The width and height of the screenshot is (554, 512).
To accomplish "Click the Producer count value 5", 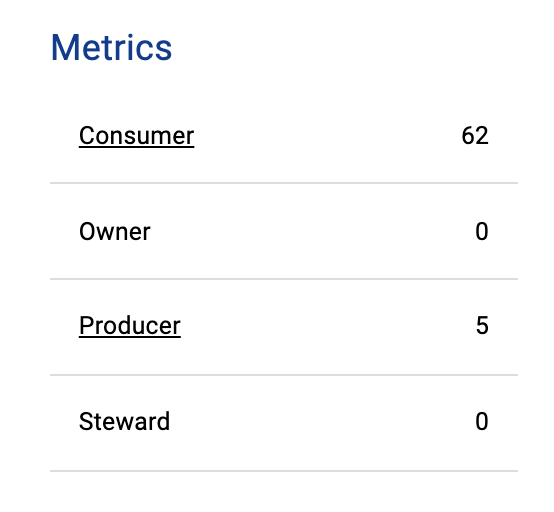I will coord(482,325).
